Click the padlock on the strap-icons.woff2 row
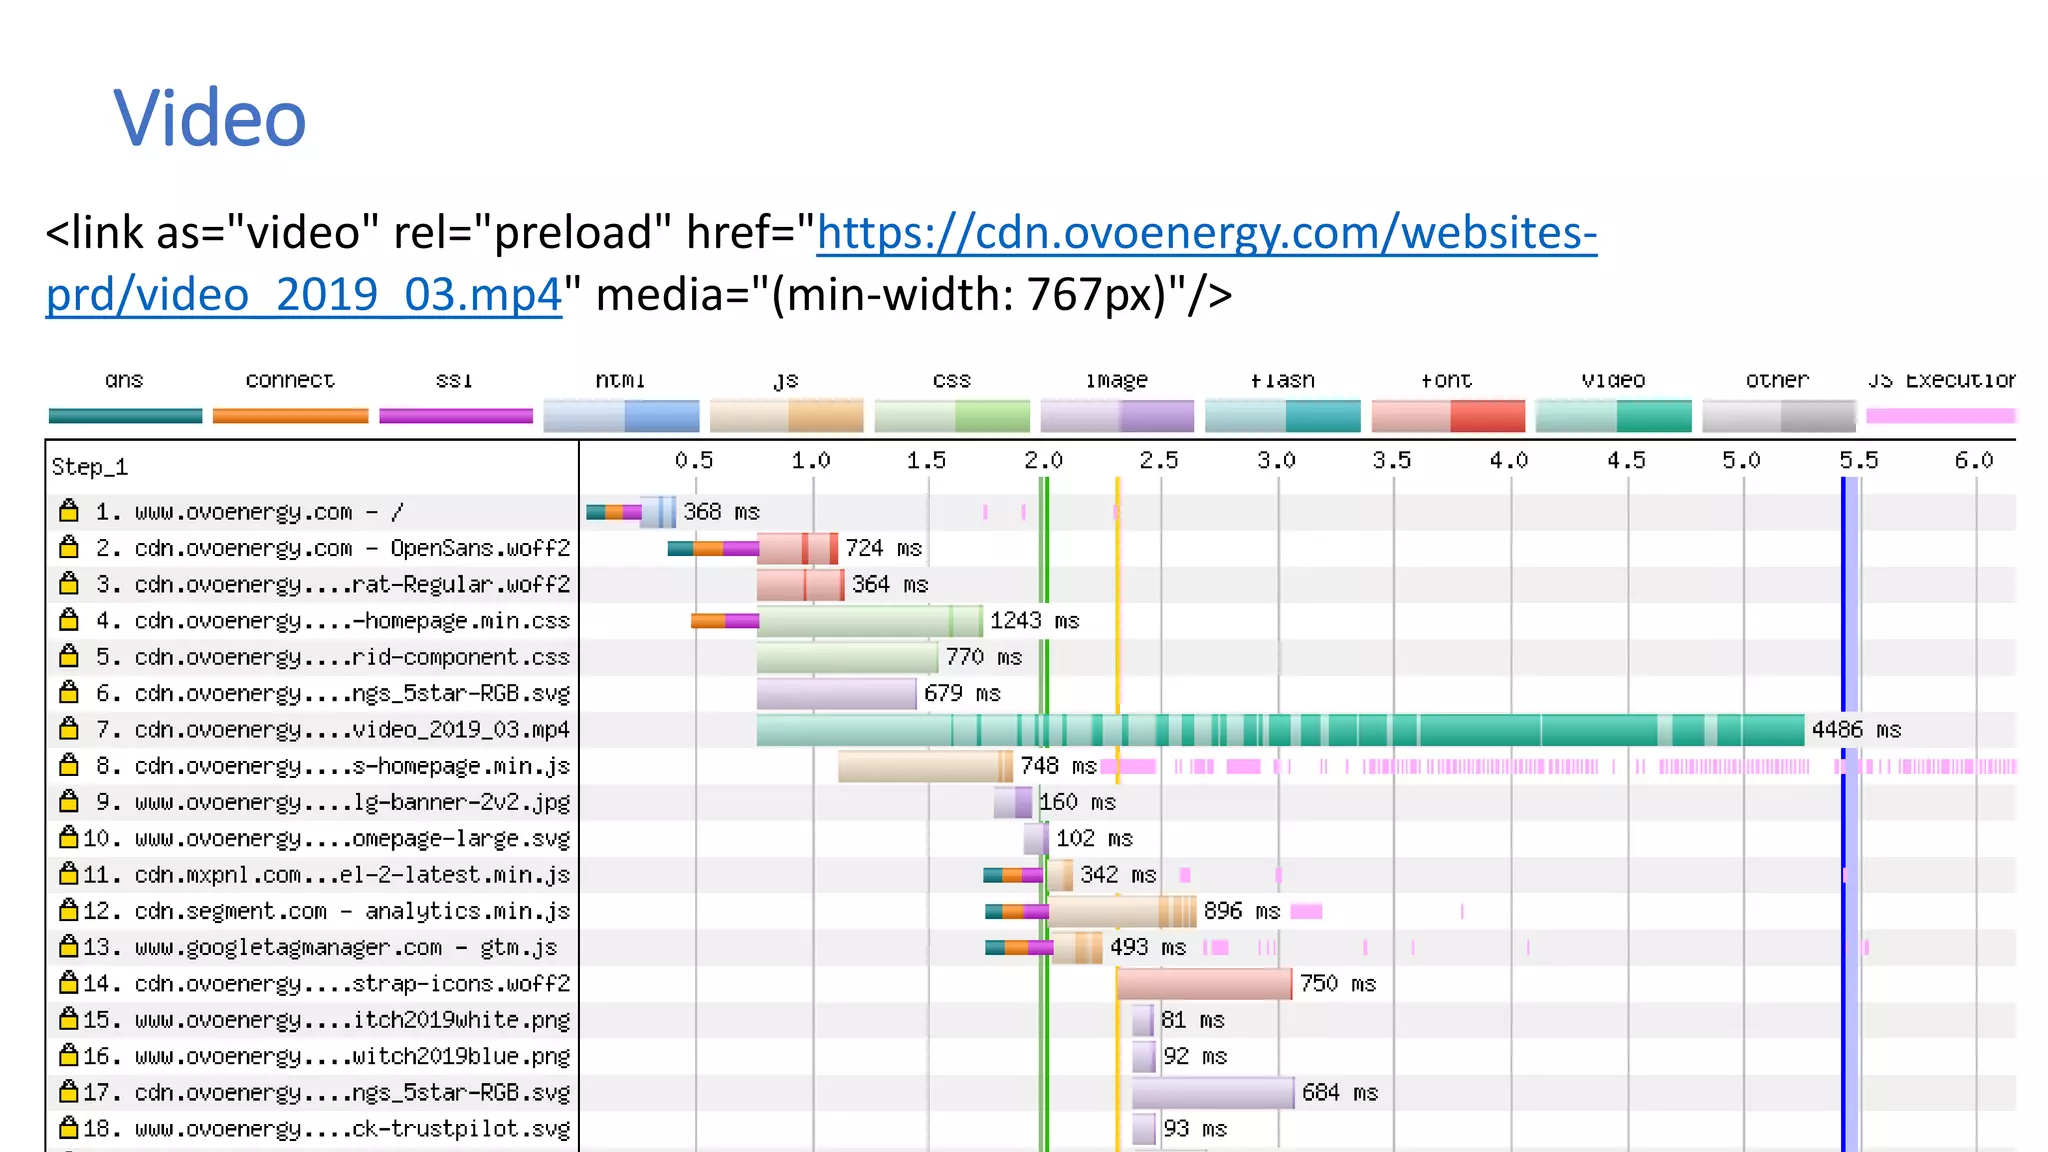 69,983
